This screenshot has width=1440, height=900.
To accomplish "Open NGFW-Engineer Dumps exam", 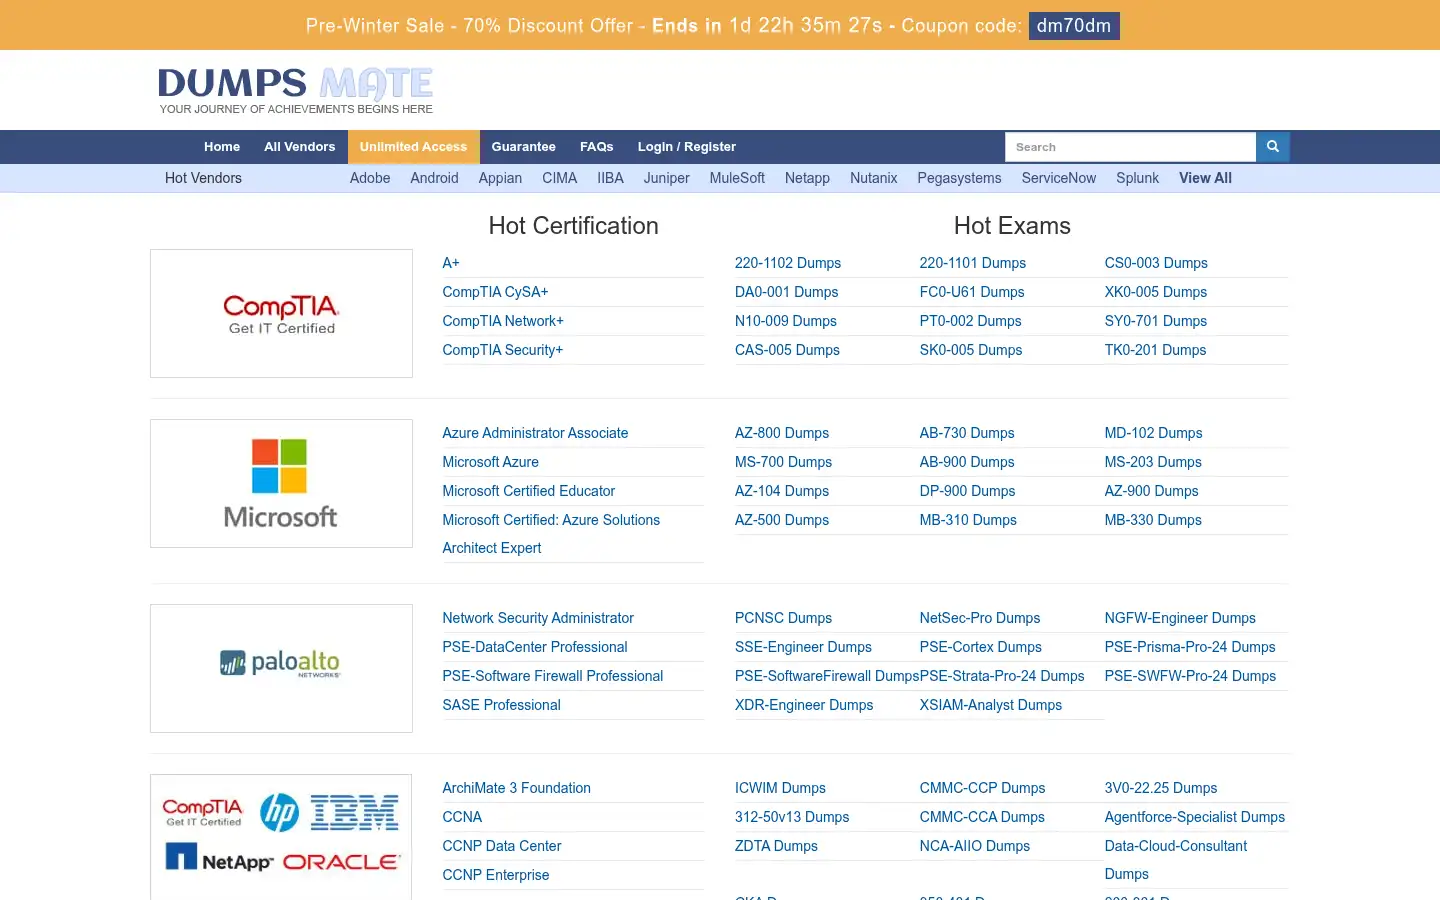I will 1180,618.
